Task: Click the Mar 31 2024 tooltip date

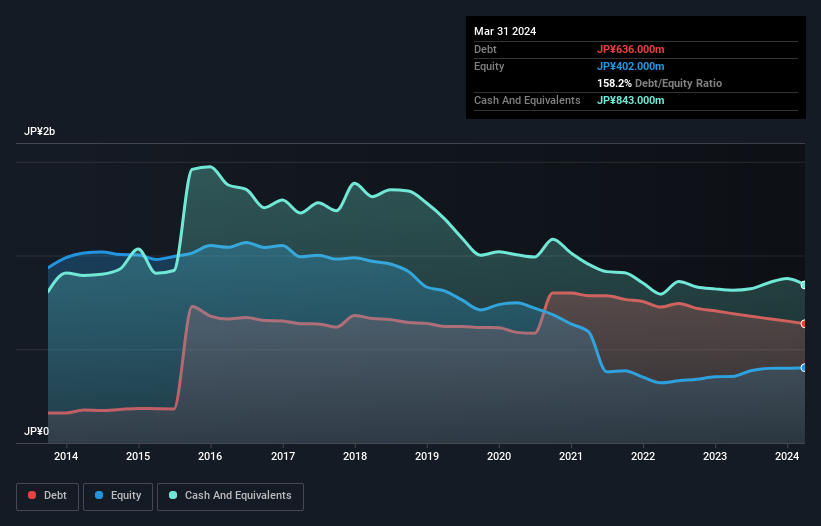Action: 505,31
